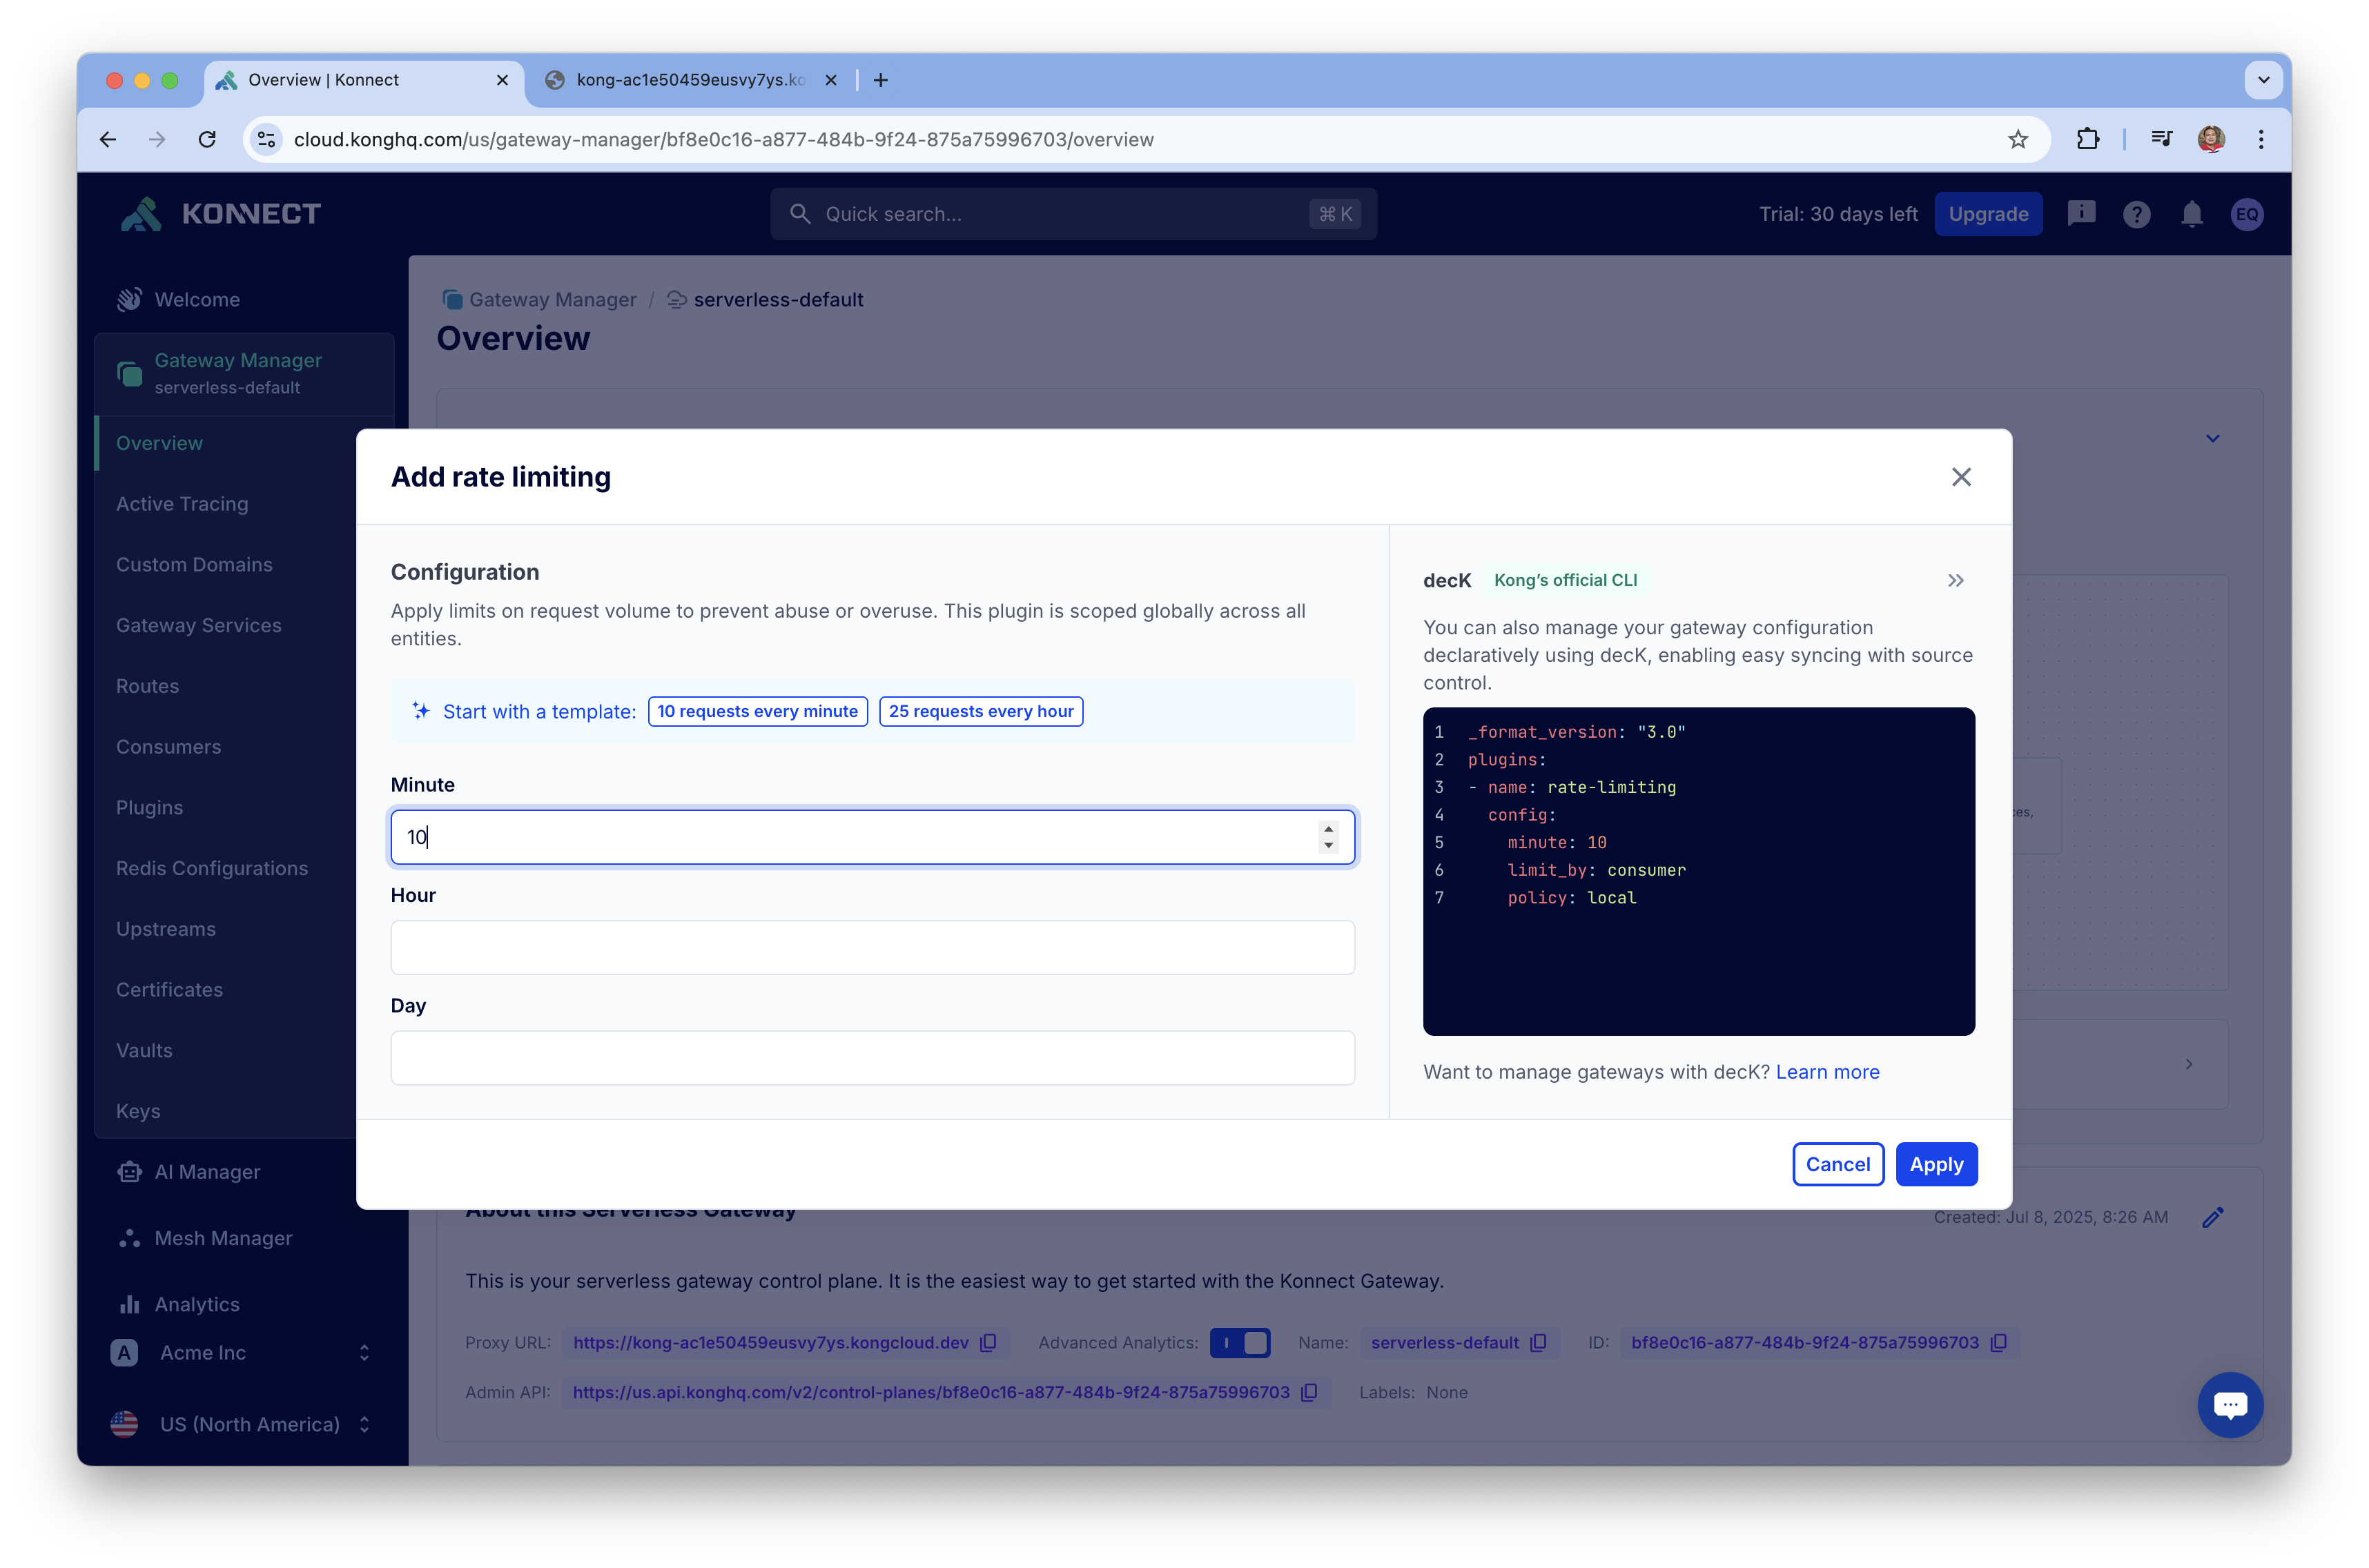Click the notifications bell icon
This screenshot has width=2369, height=1568.
point(2191,214)
